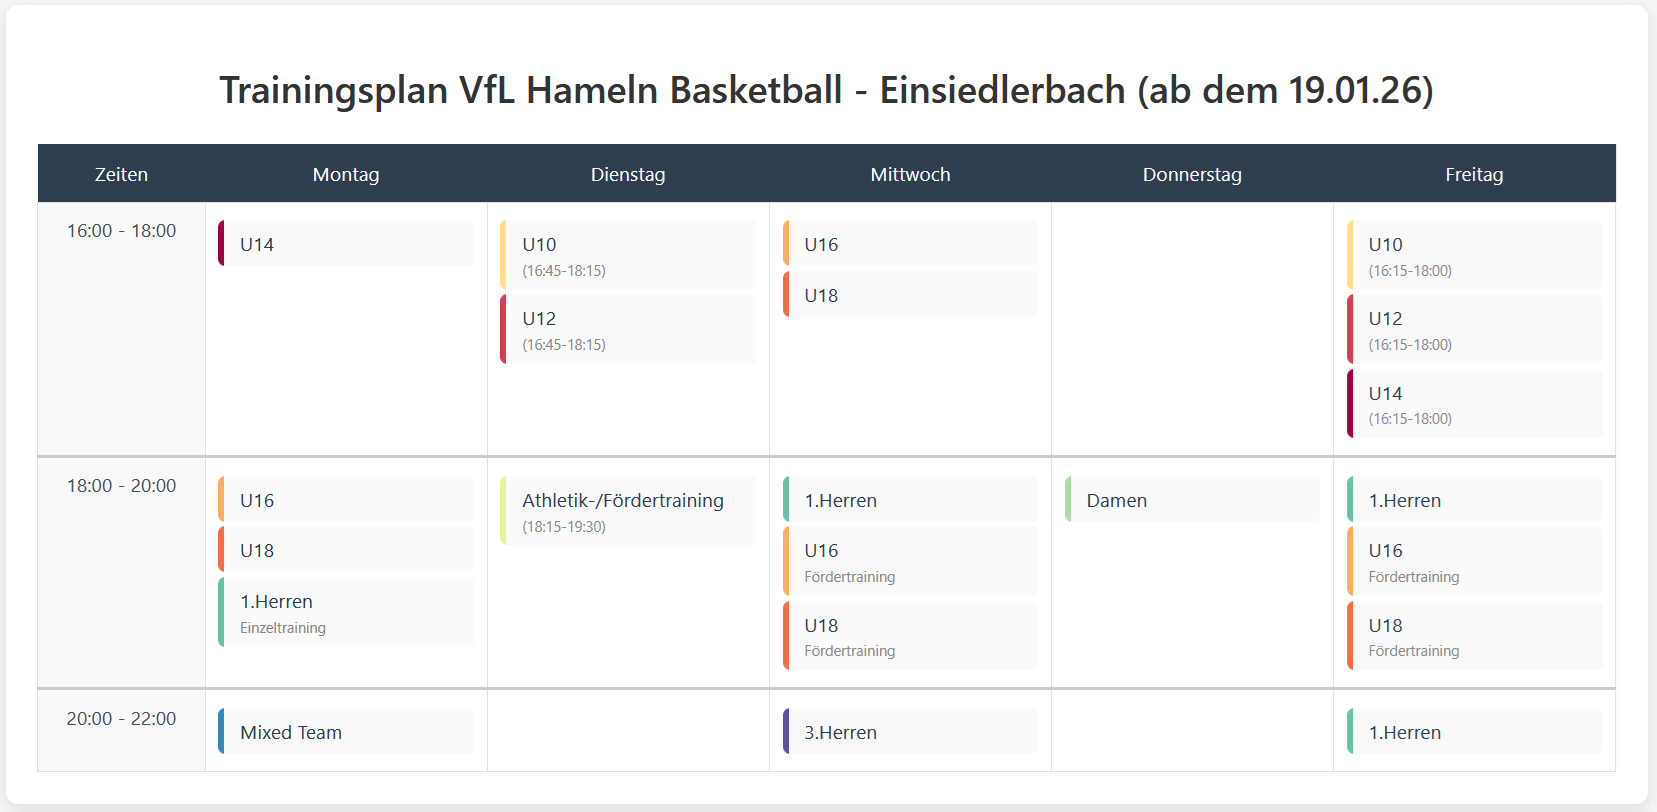Image resolution: width=1657 pixels, height=812 pixels.
Task: Open the U18 Fördertraining entry on Mittwoch
Action: pos(910,636)
